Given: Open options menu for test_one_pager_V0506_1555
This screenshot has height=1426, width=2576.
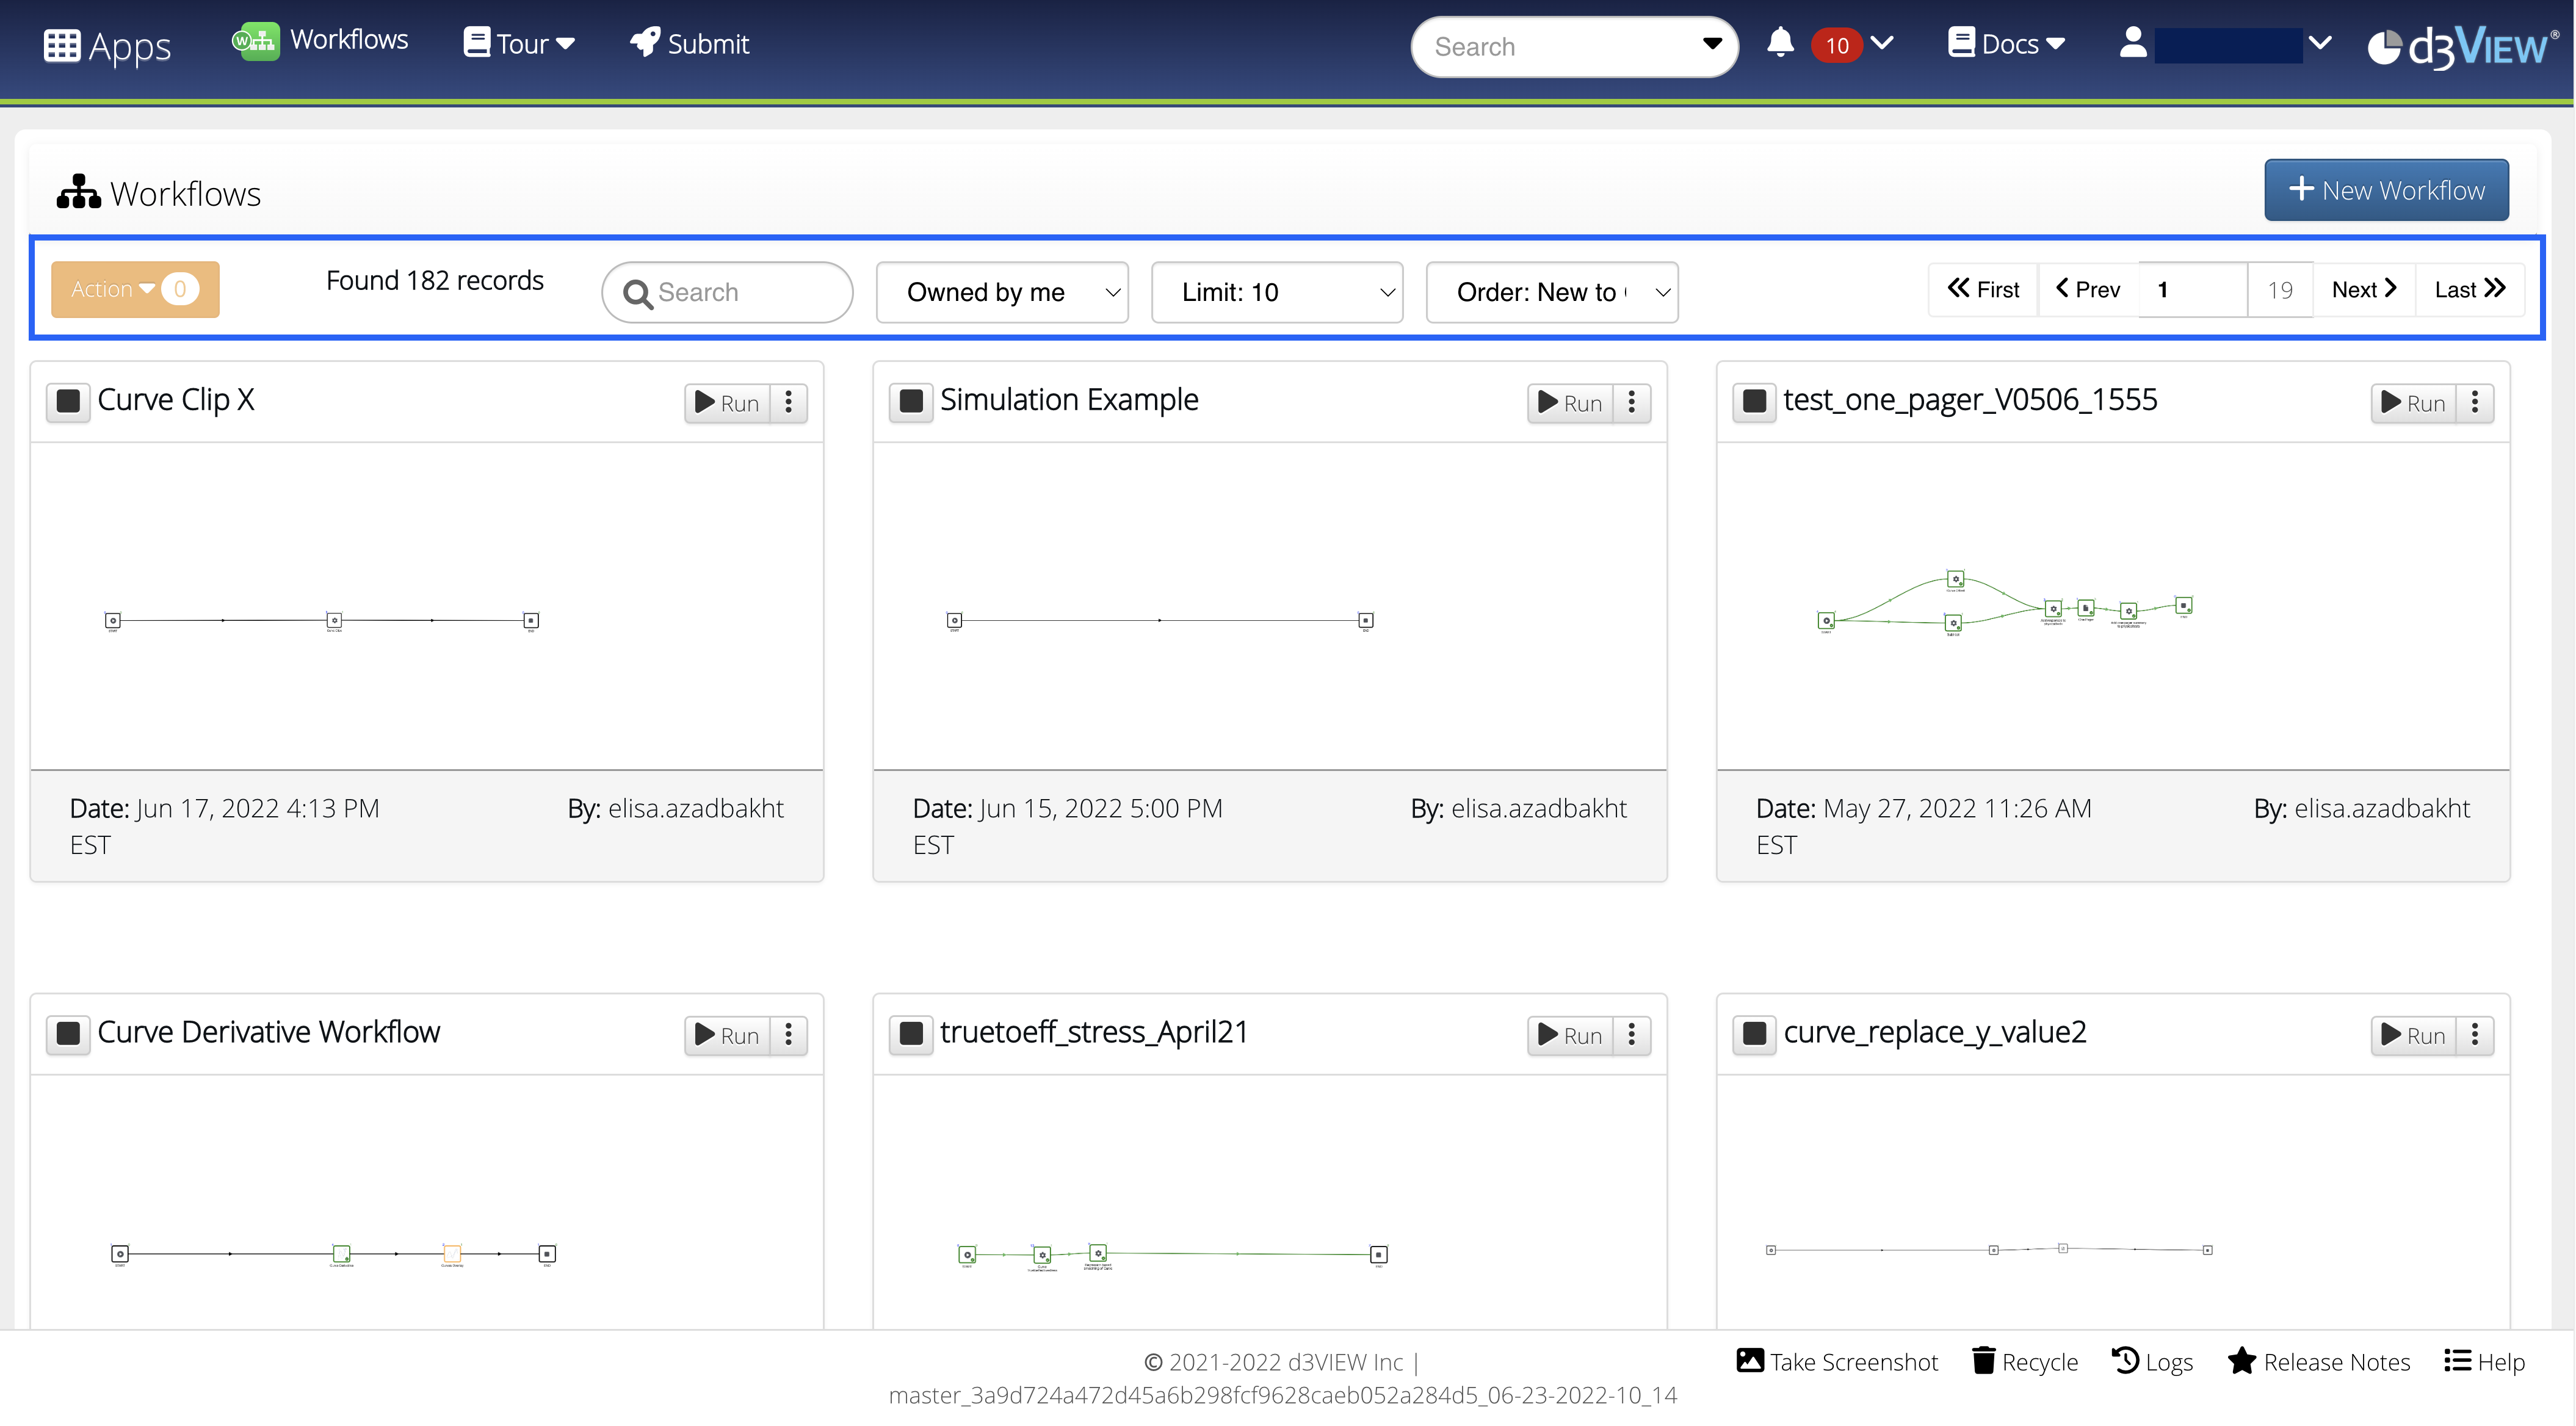Looking at the screenshot, I should [2475, 403].
